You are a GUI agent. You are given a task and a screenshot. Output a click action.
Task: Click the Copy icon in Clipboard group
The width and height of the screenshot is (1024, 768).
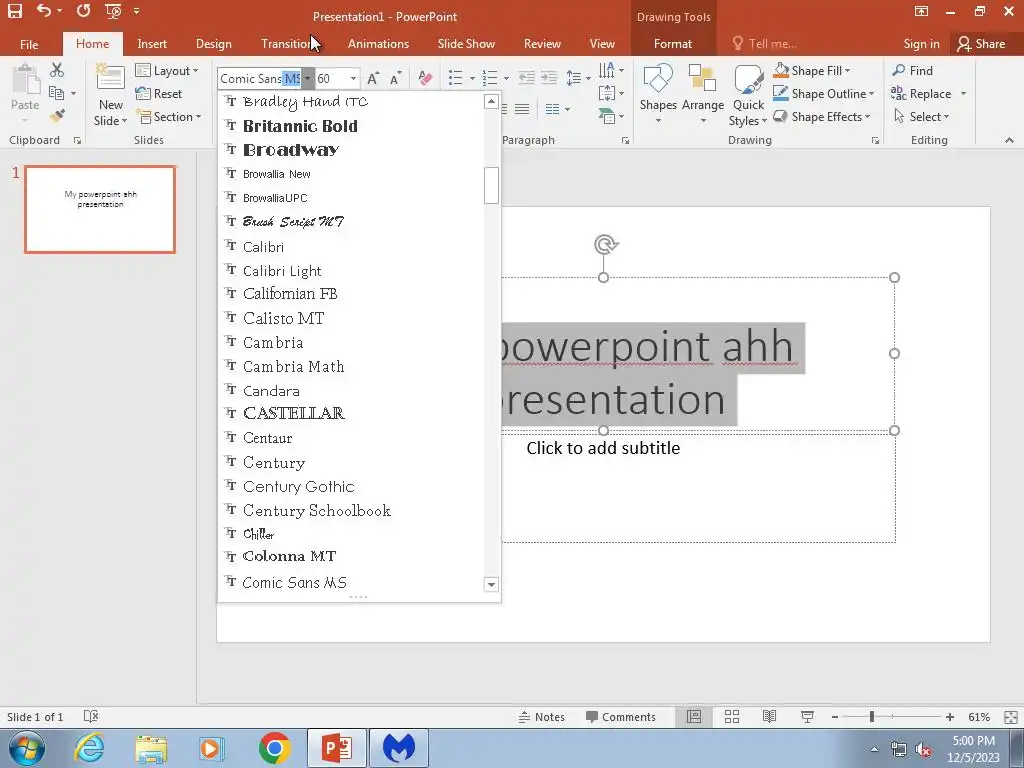coord(57,93)
